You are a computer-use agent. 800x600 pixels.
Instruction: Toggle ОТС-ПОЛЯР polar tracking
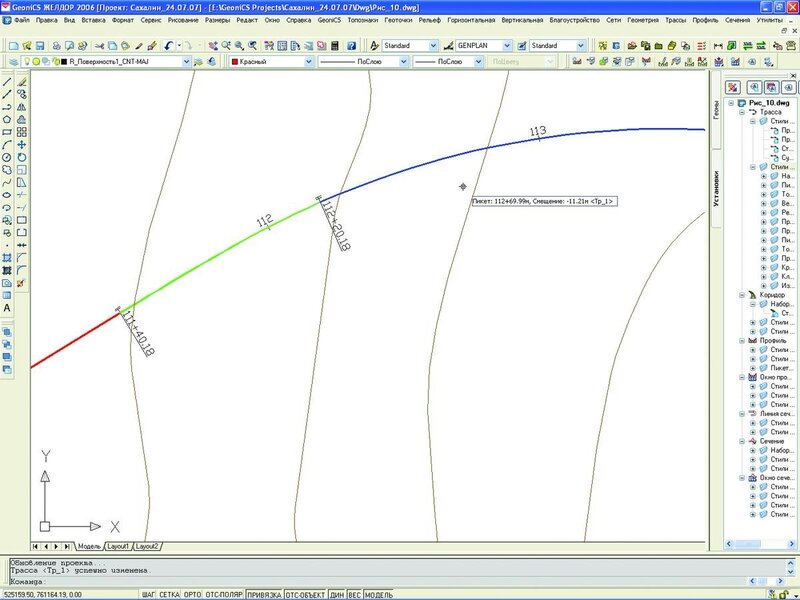click(x=224, y=595)
